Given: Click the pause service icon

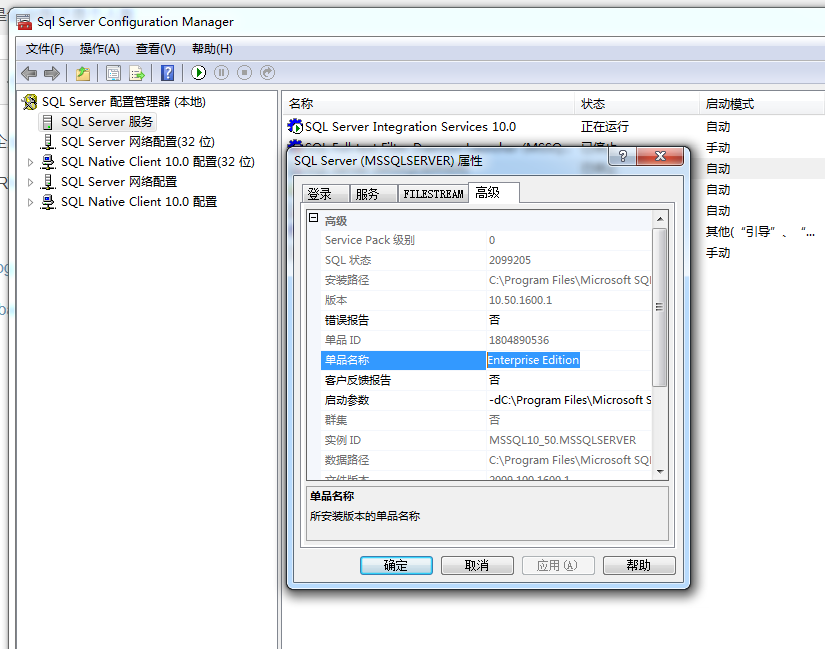Looking at the screenshot, I should [x=221, y=73].
